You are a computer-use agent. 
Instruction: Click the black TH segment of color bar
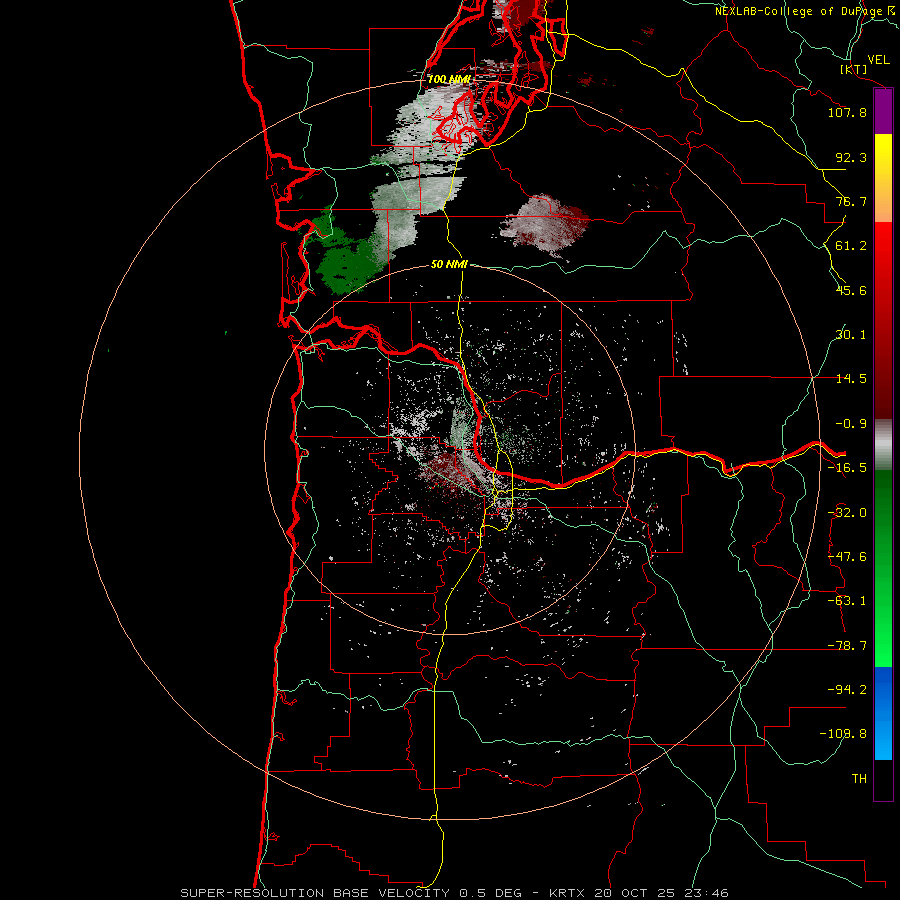(883, 779)
